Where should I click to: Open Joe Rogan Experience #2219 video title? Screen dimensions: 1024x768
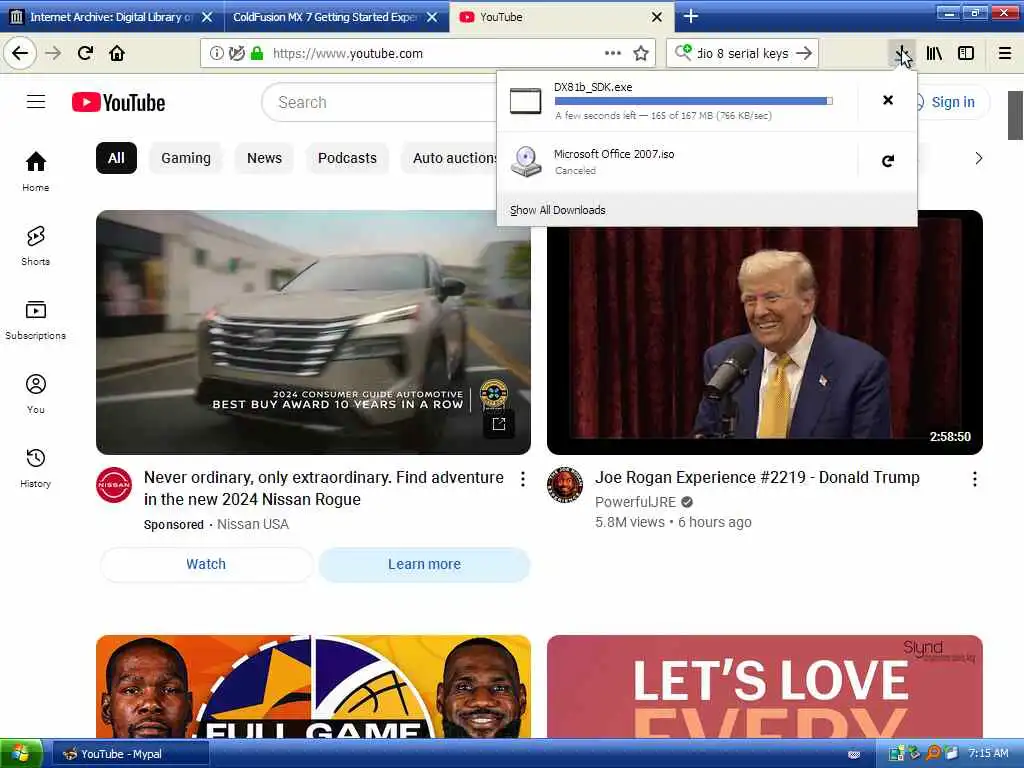click(757, 477)
